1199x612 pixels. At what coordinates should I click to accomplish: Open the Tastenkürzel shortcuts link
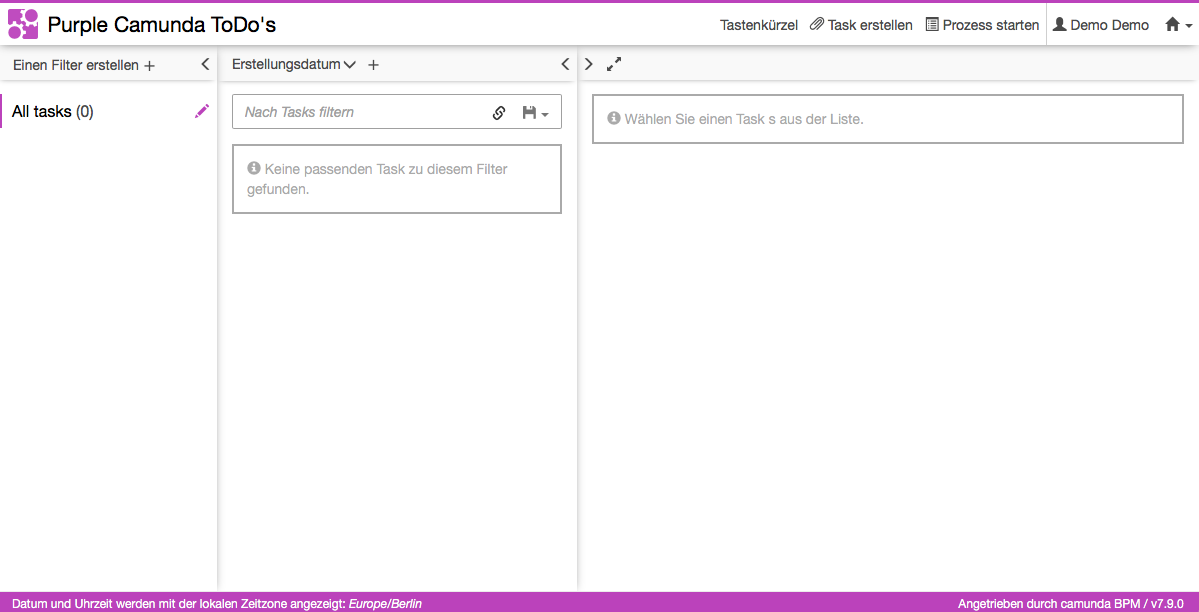(759, 24)
